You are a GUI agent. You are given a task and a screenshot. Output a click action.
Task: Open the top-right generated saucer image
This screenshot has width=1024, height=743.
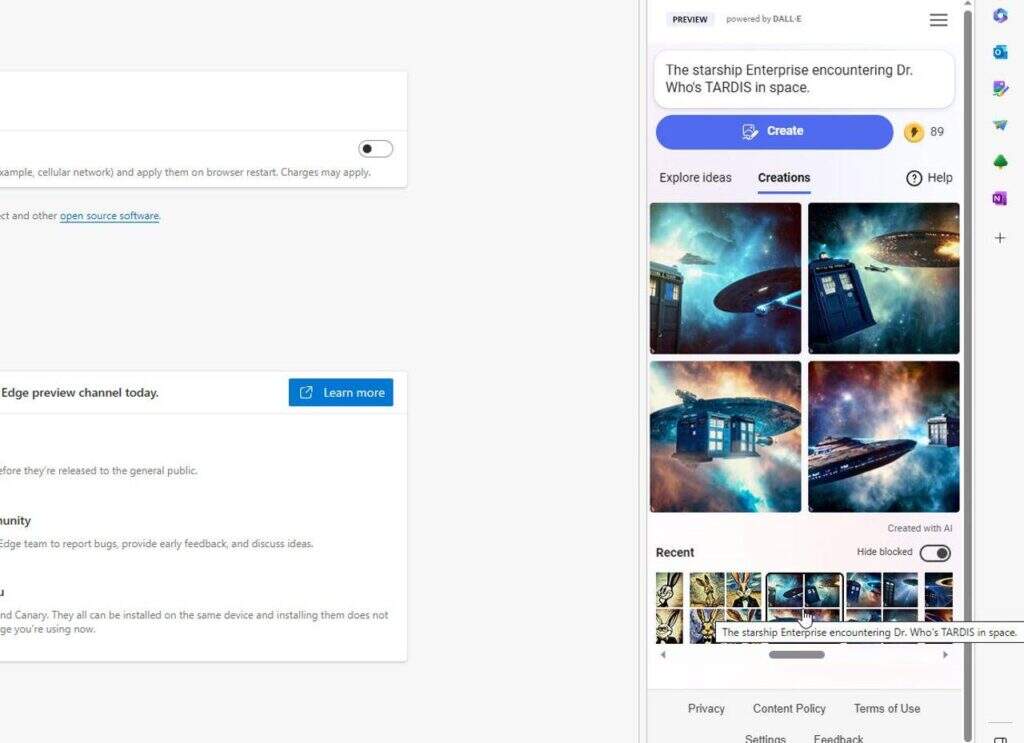(x=884, y=278)
